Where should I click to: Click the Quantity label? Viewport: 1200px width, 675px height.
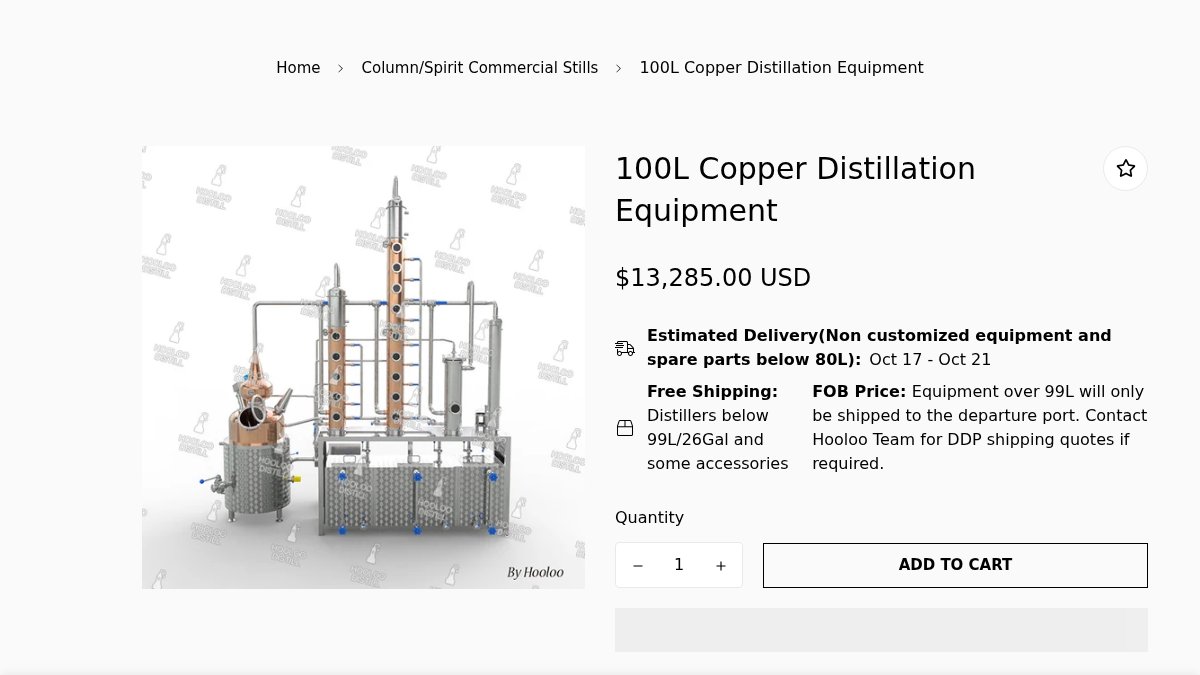point(649,518)
